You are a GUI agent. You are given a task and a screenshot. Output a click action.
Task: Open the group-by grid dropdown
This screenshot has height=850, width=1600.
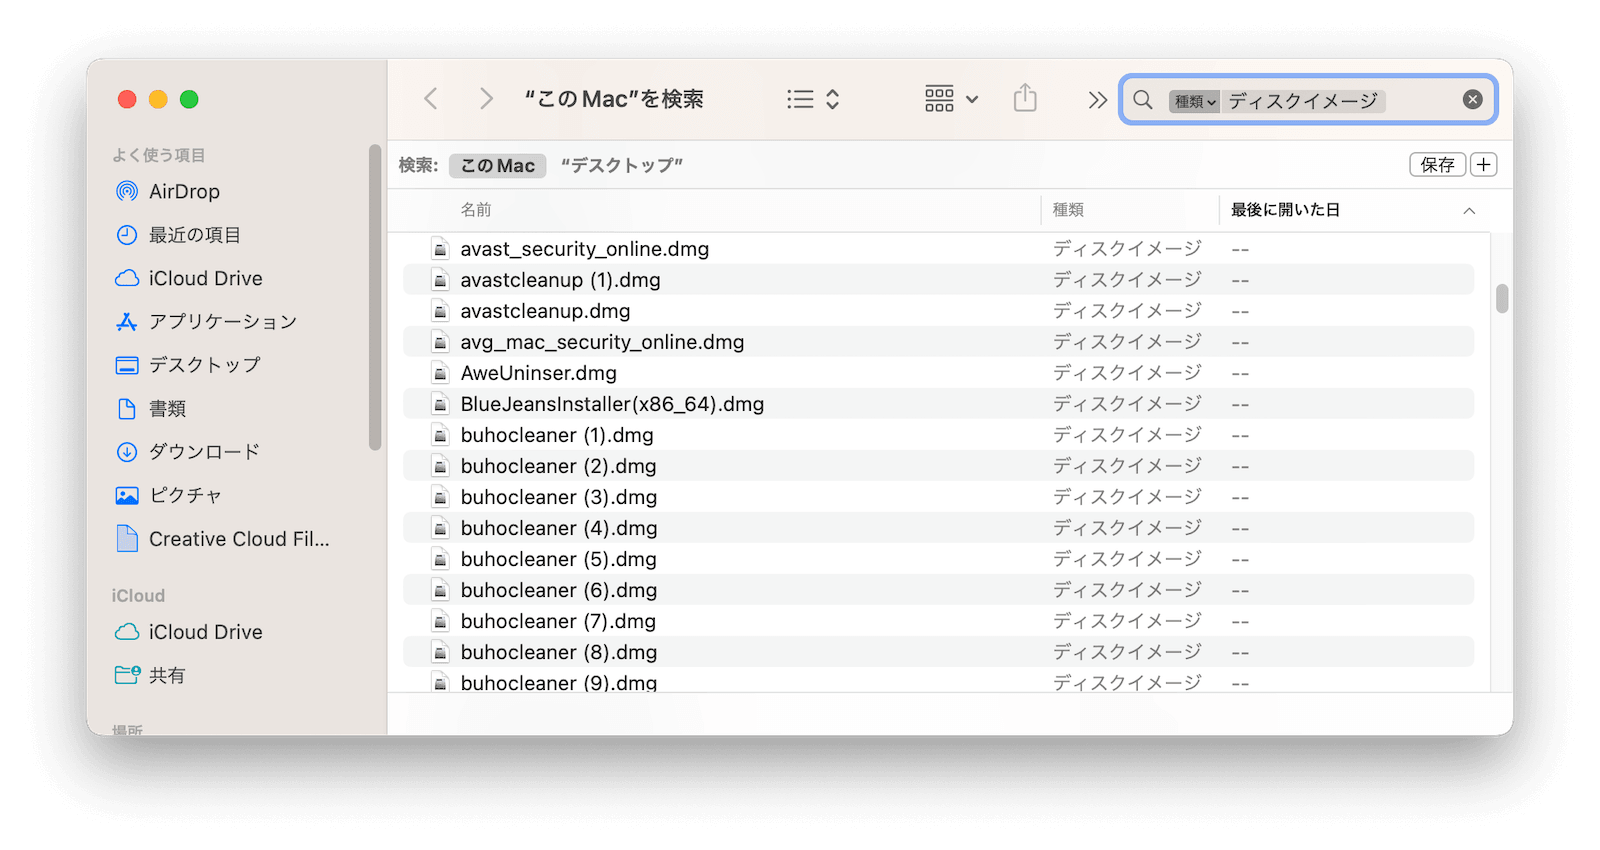(951, 99)
